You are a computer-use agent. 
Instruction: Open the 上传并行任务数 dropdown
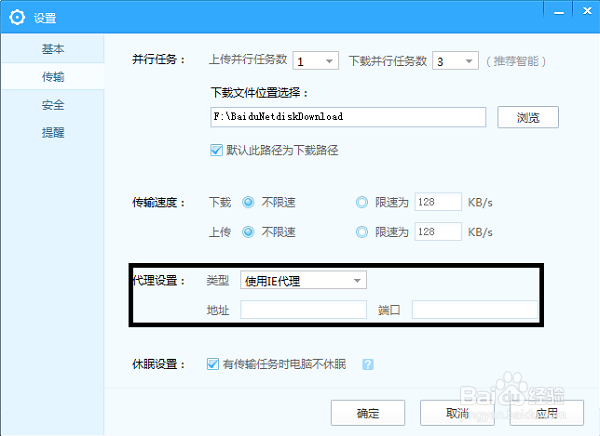coord(316,60)
